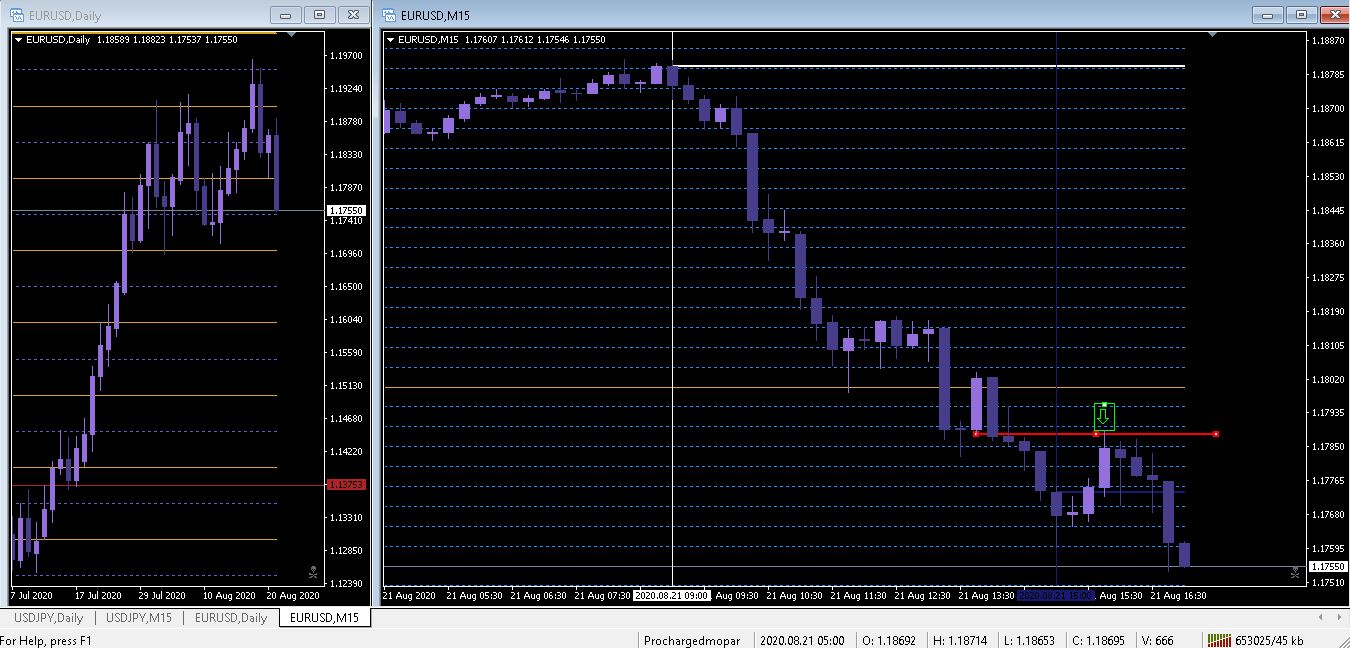Click chart shift triangle in Daily chart
This screenshot has width=1350, height=648.
(x=291, y=35)
